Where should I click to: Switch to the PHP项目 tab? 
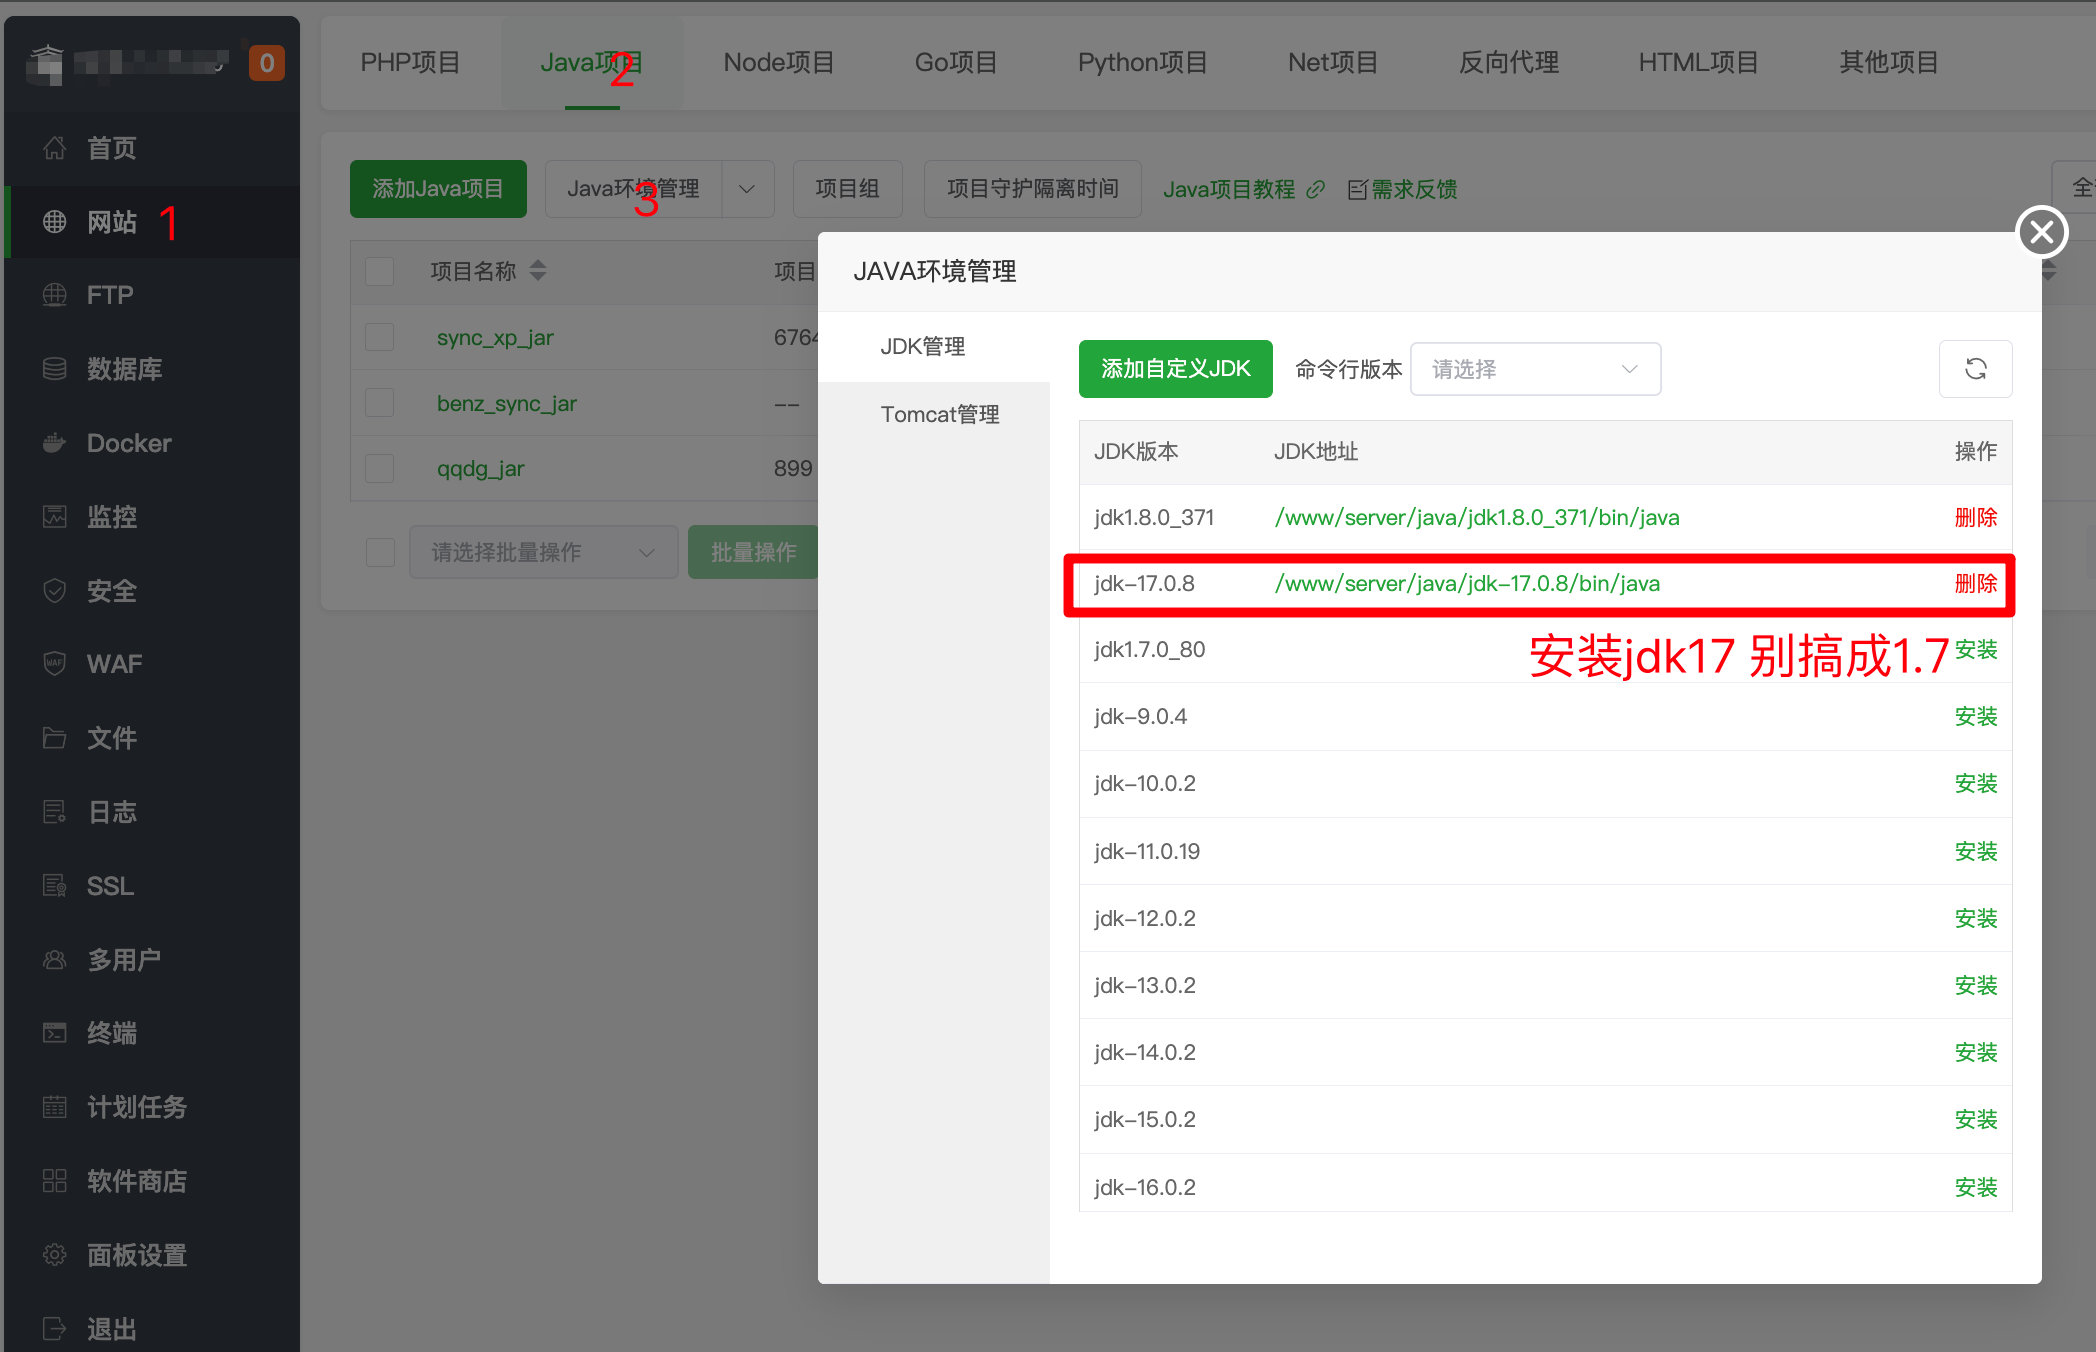click(x=410, y=63)
